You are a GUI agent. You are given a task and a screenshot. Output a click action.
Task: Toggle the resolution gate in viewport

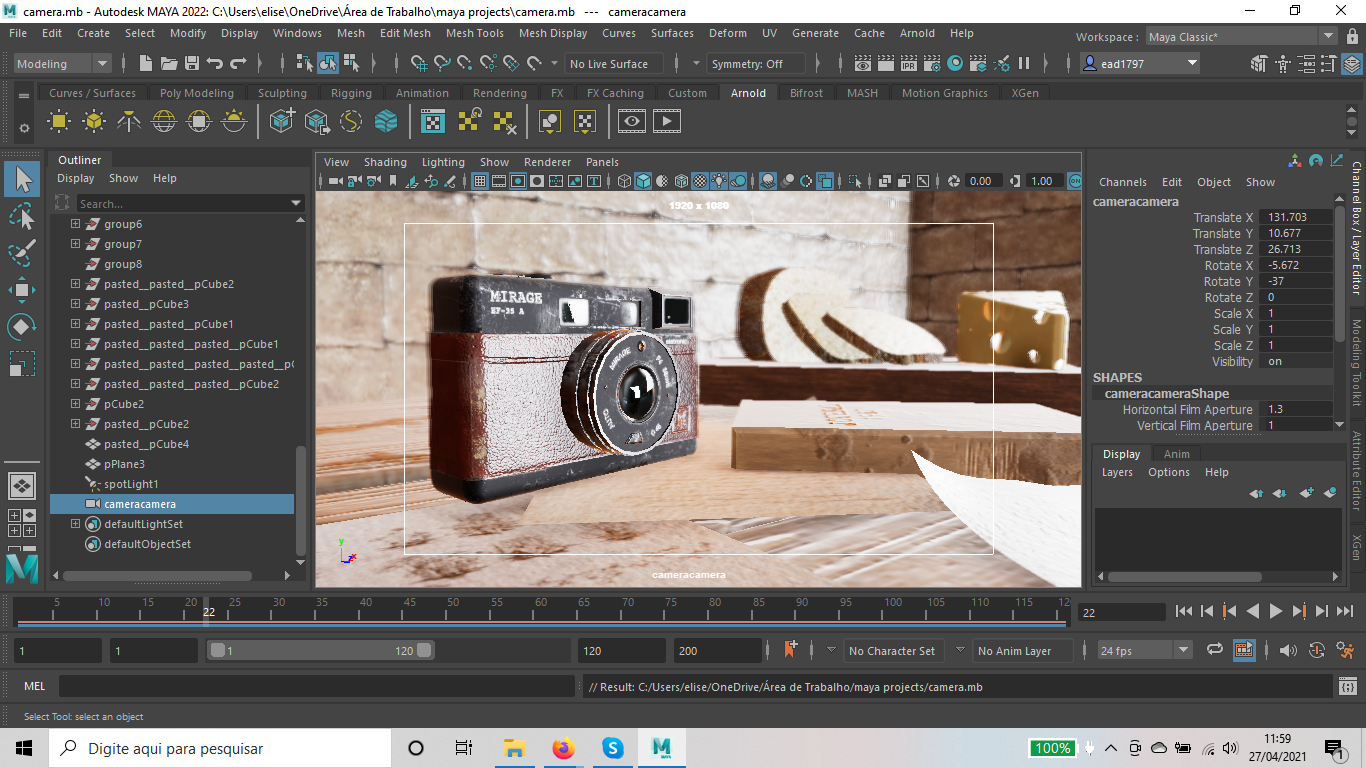(x=518, y=181)
